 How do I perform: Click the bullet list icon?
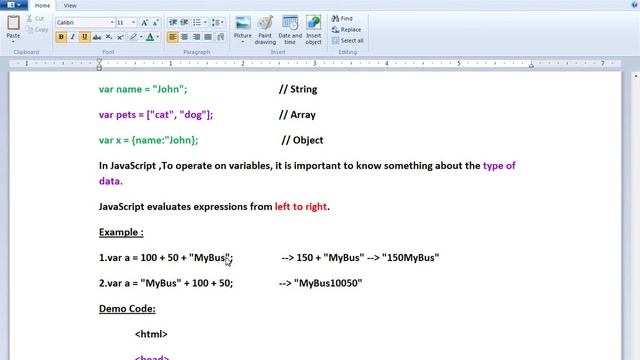[197, 22]
